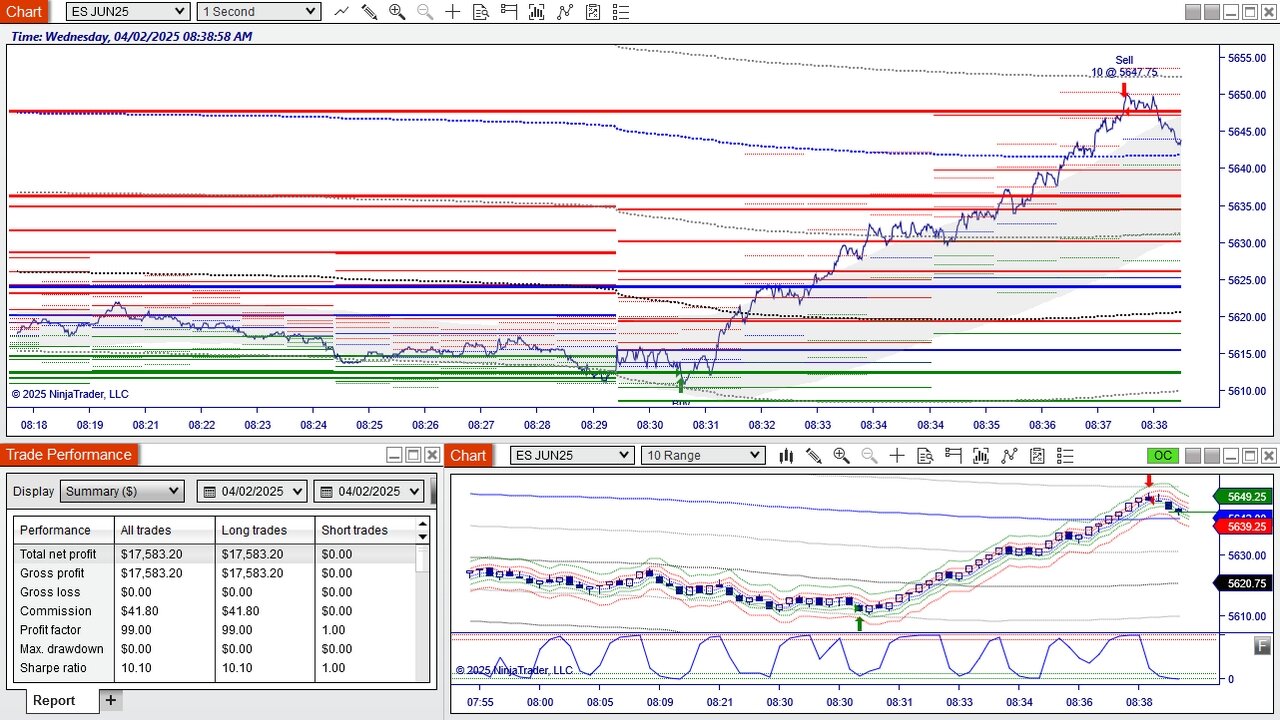Select the Sharpe ratio row label

pos(53,668)
